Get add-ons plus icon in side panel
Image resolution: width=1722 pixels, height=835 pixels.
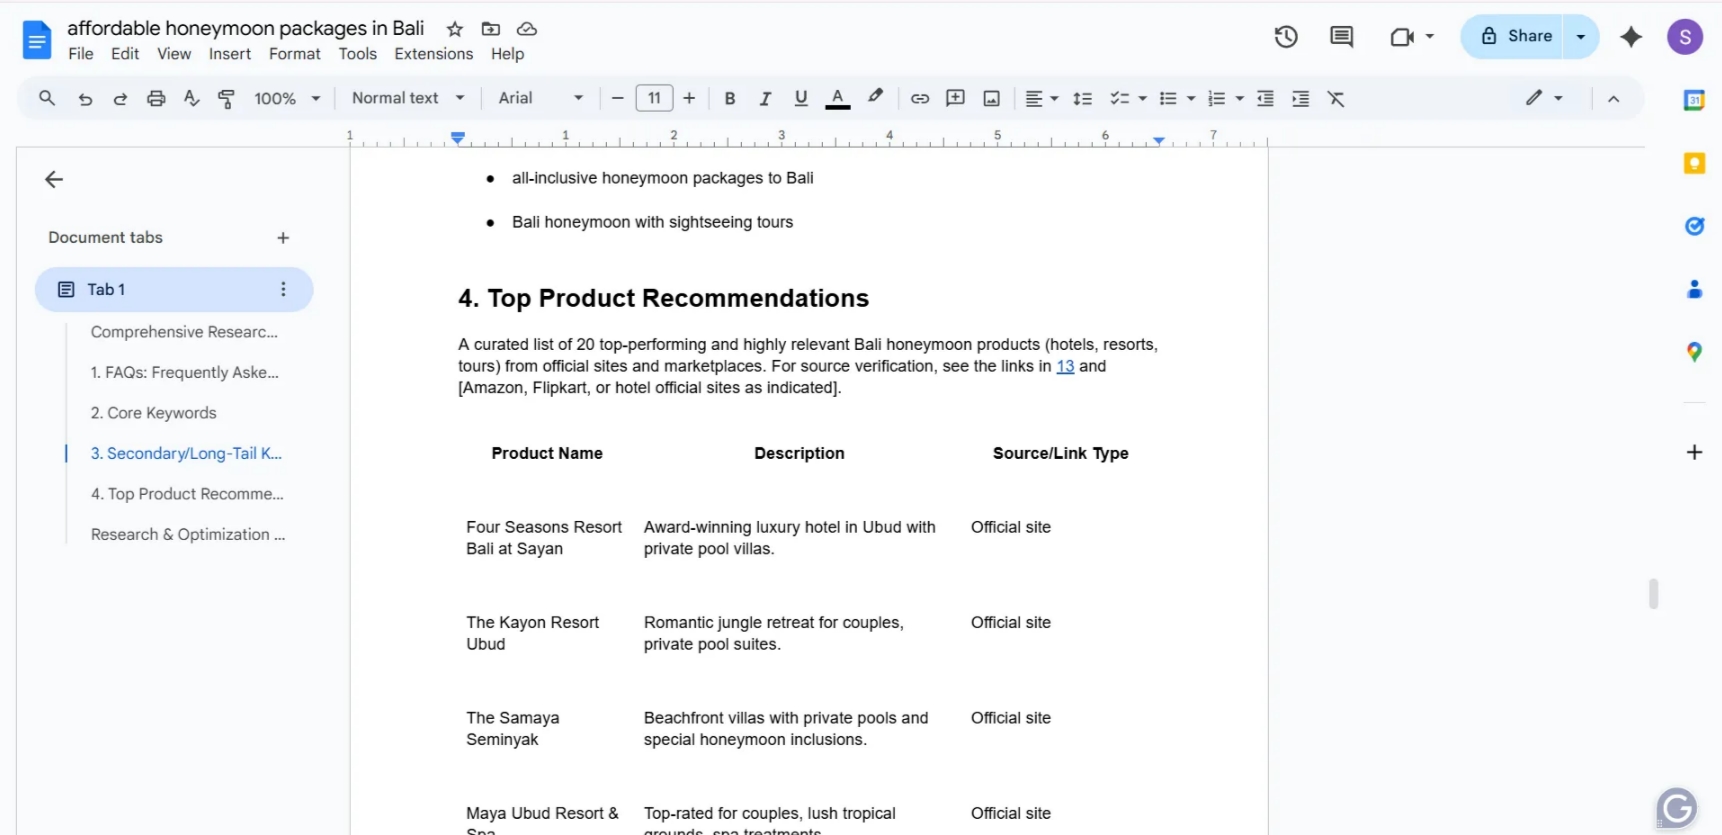click(1694, 452)
